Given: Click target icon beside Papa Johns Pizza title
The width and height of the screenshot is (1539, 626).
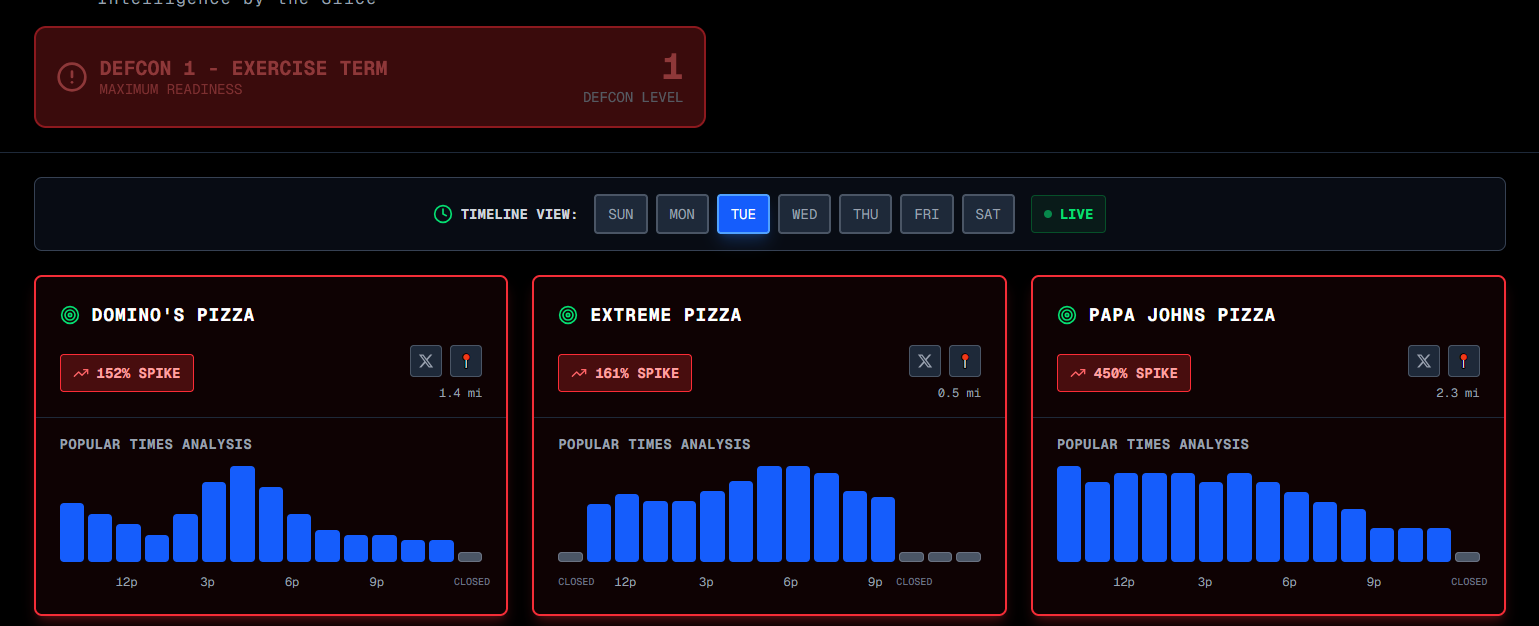Looking at the screenshot, I should click(1067, 315).
